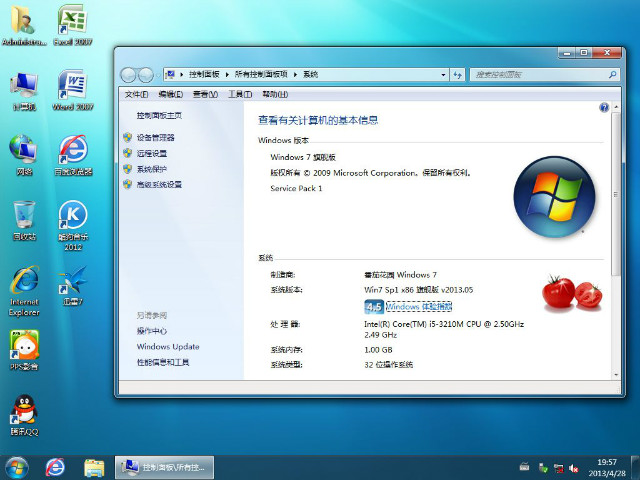Click the muted volume tray icon
This screenshot has height=480, width=640.
pyautogui.click(x=573, y=468)
